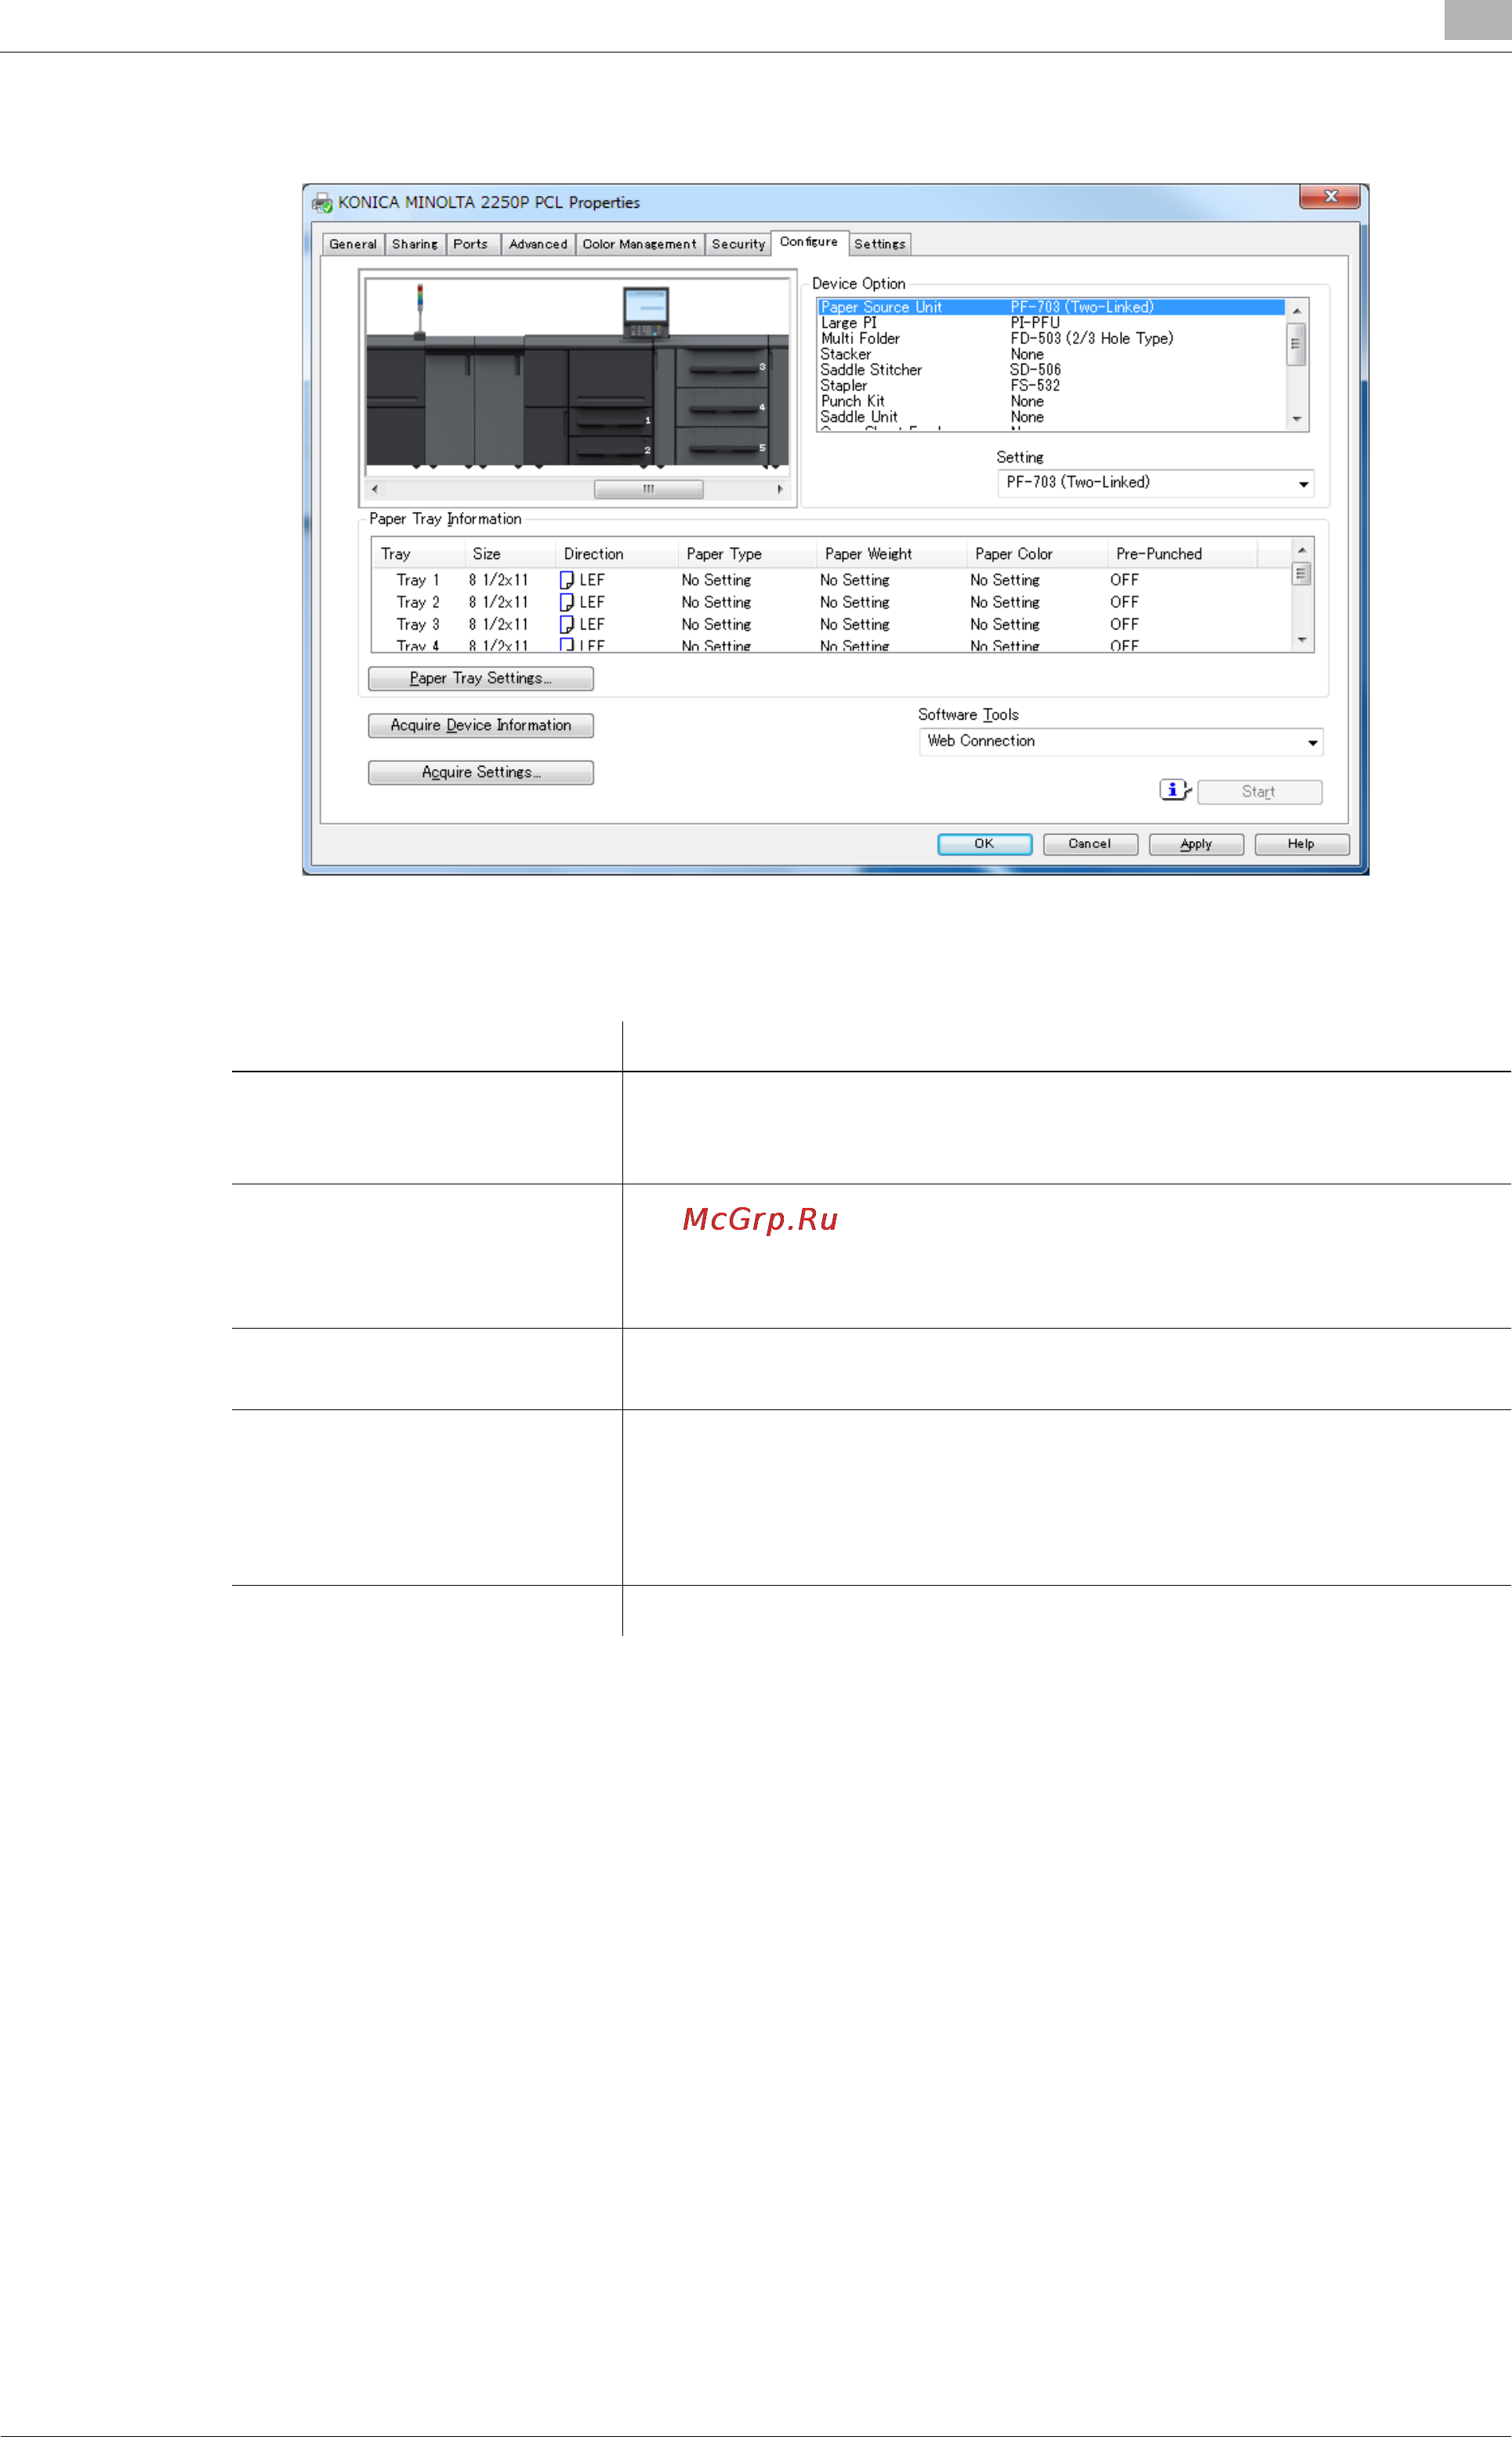Click the Acquire Settings button

(481, 773)
